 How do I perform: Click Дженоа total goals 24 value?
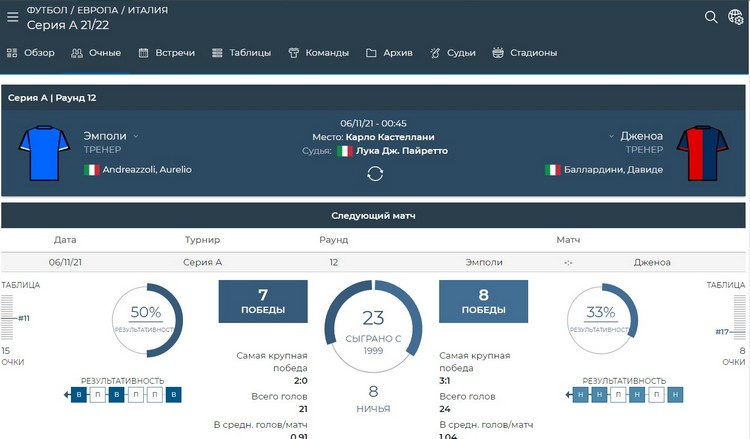coord(444,409)
